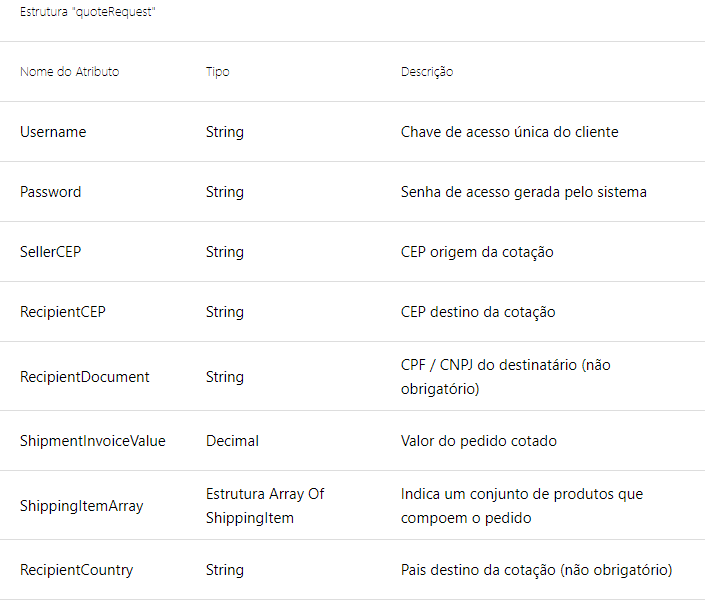Click the 'Estrutura Array Of ShippingItem' type
This screenshot has height=605, width=723.
click(265, 506)
